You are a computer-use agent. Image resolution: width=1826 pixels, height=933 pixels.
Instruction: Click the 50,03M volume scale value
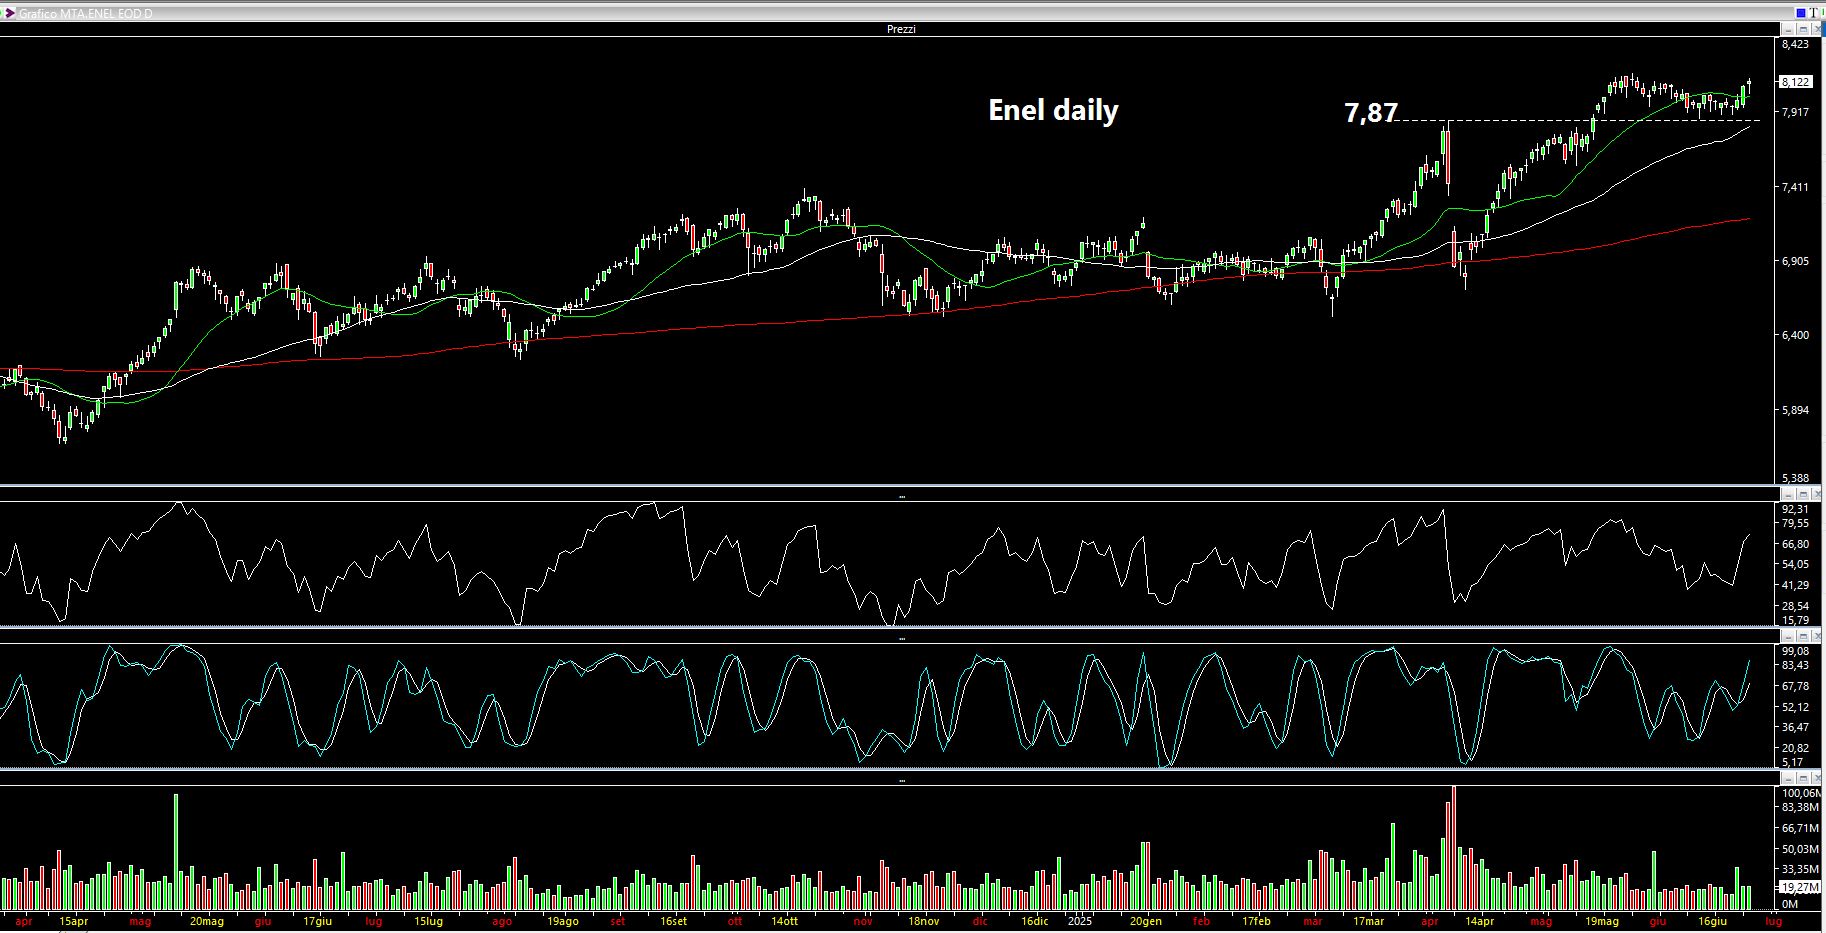tap(1799, 849)
